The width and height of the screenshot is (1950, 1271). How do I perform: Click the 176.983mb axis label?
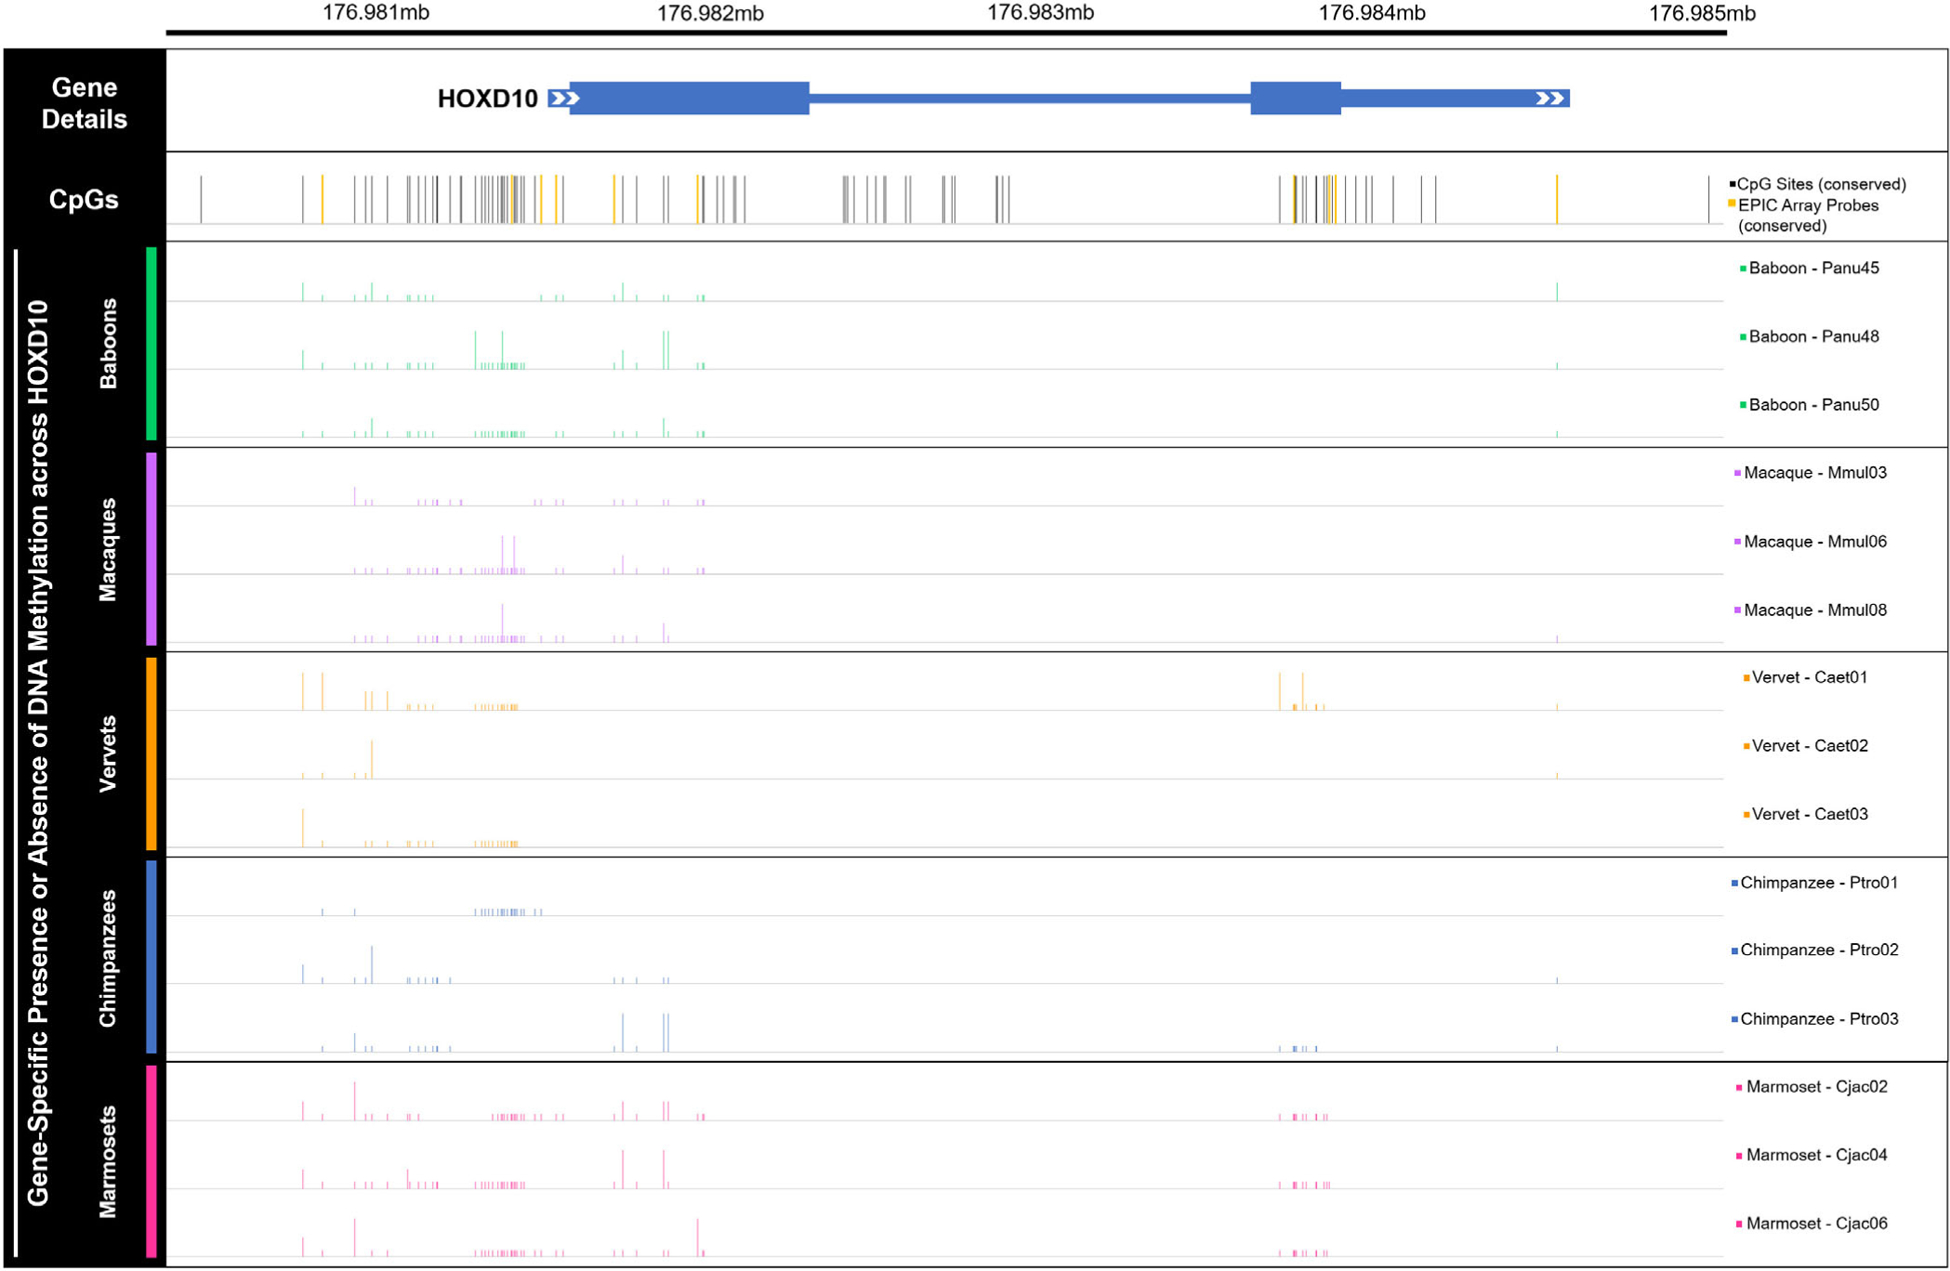pyautogui.click(x=1040, y=13)
